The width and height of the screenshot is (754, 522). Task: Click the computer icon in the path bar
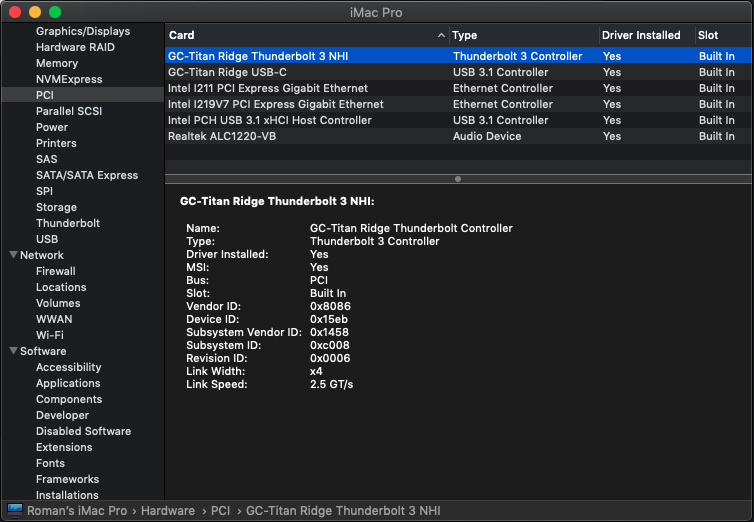click(14, 511)
